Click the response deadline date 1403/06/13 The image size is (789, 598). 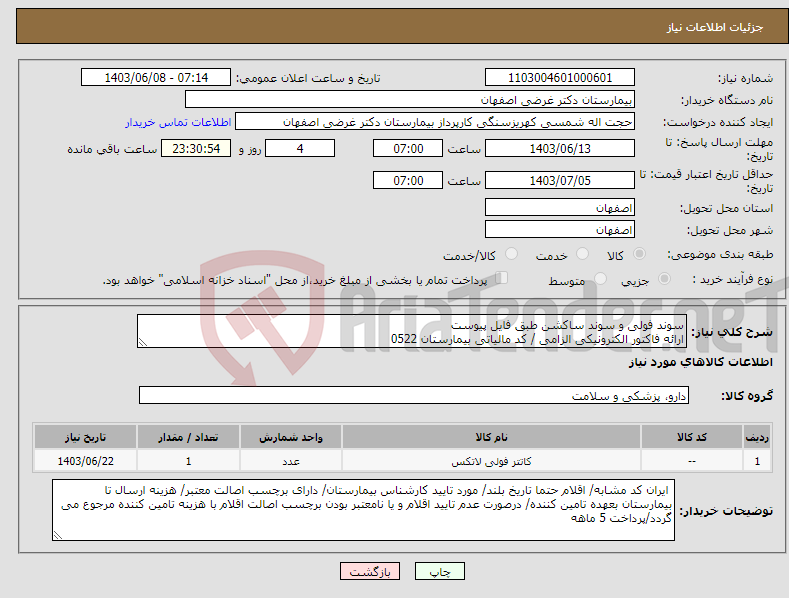click(560, 148)
